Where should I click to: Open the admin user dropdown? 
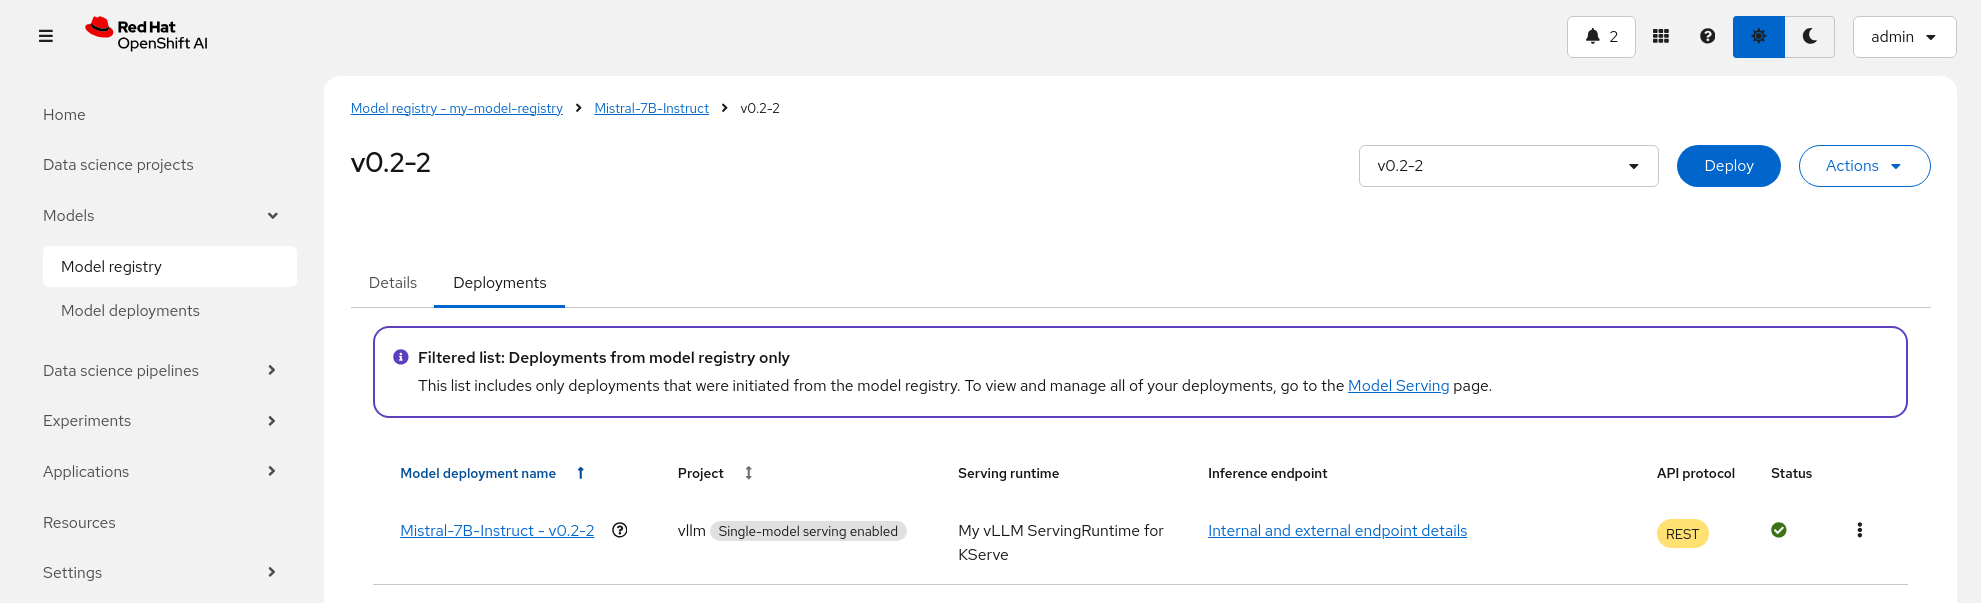(x=1904, y=37)
